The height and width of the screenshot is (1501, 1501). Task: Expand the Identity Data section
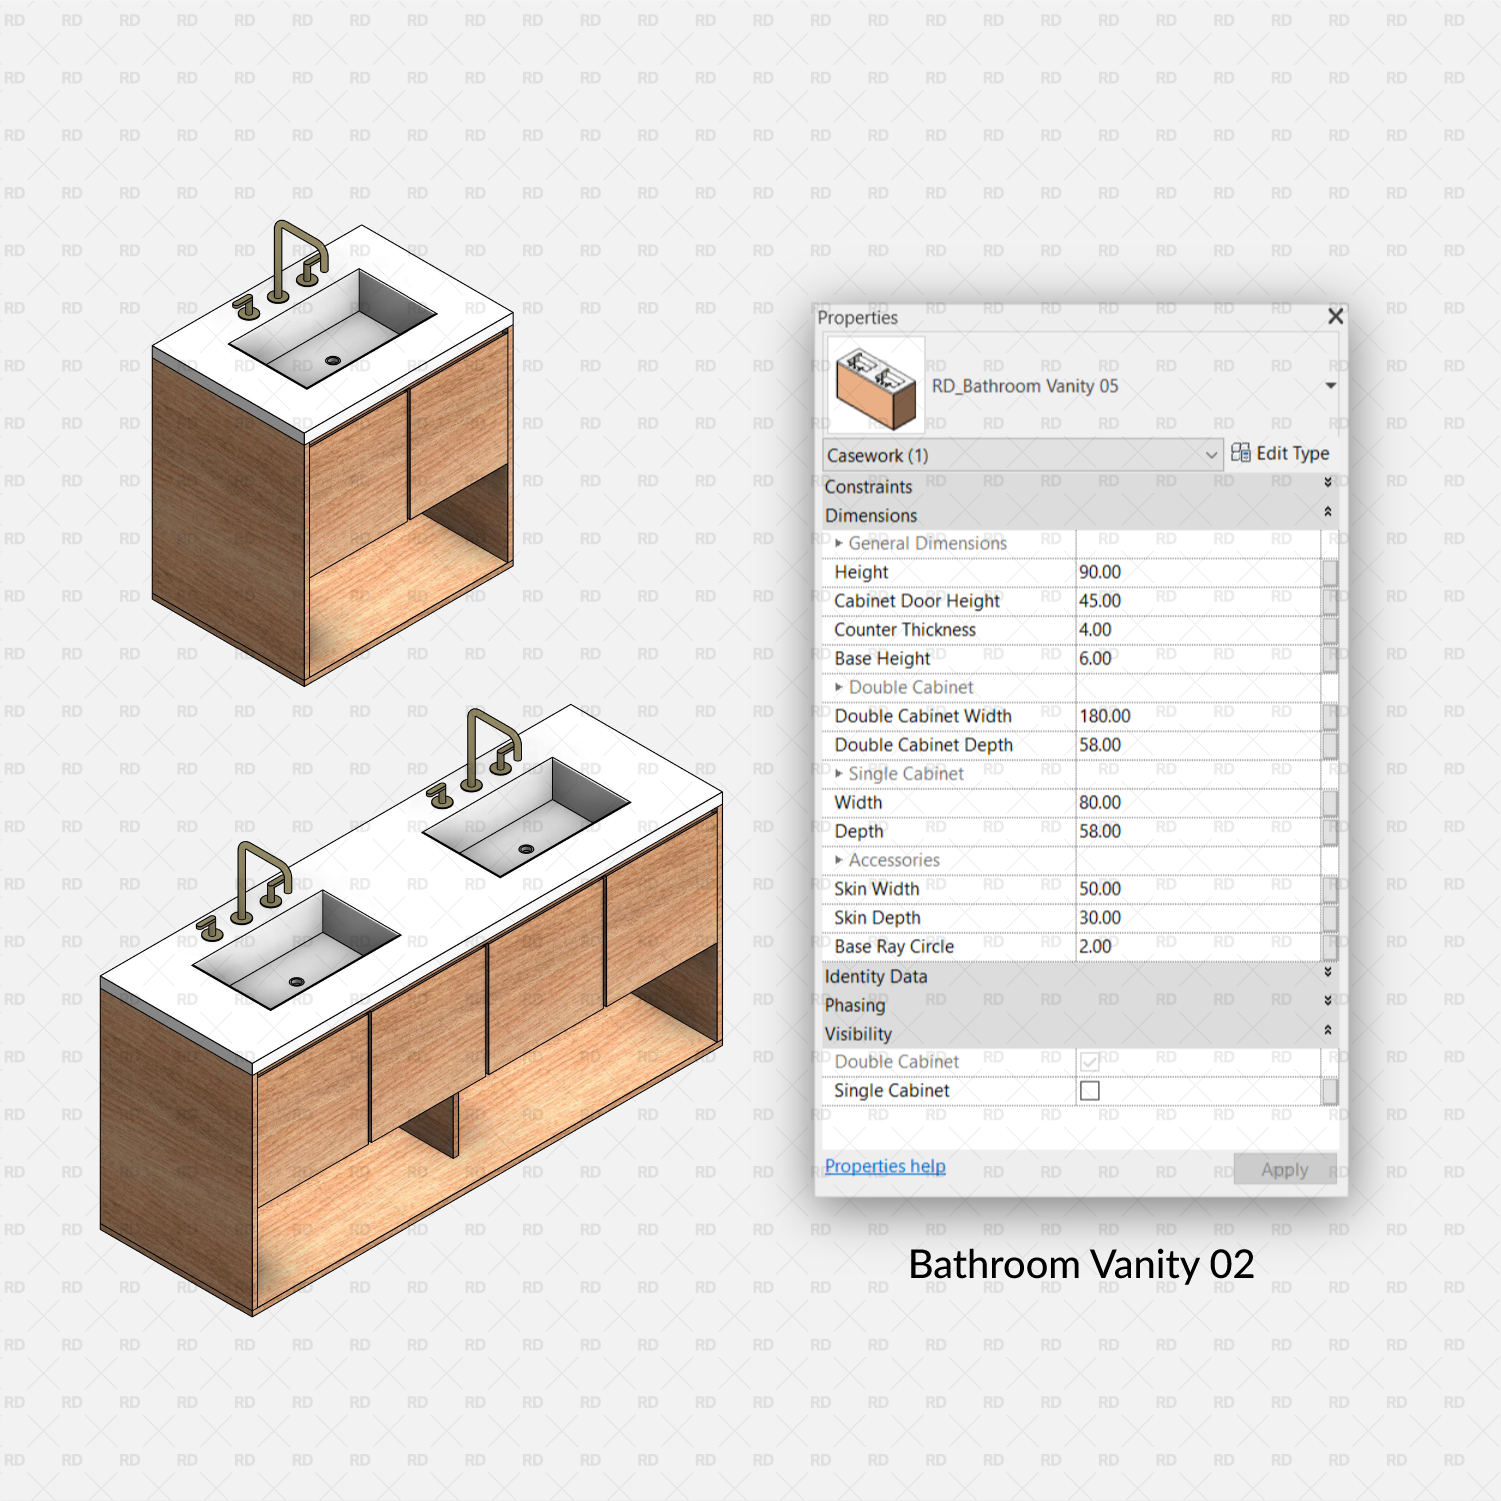tap(1328, 977)
